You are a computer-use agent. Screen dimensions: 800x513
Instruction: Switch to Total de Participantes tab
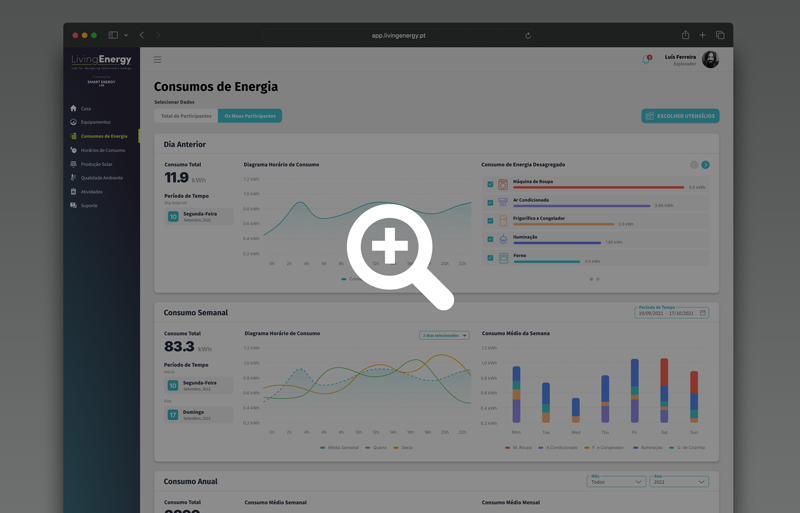tap(186, 116)
